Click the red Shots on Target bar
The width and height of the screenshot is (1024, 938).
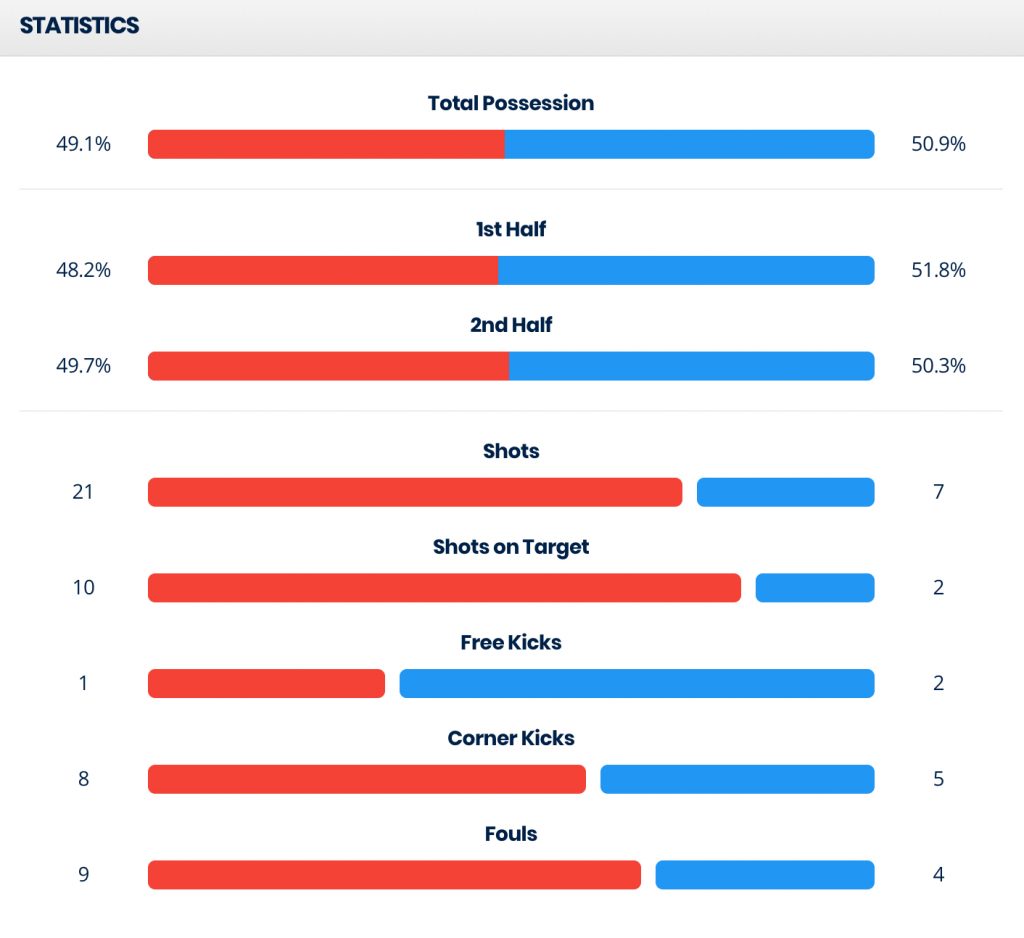444,588
